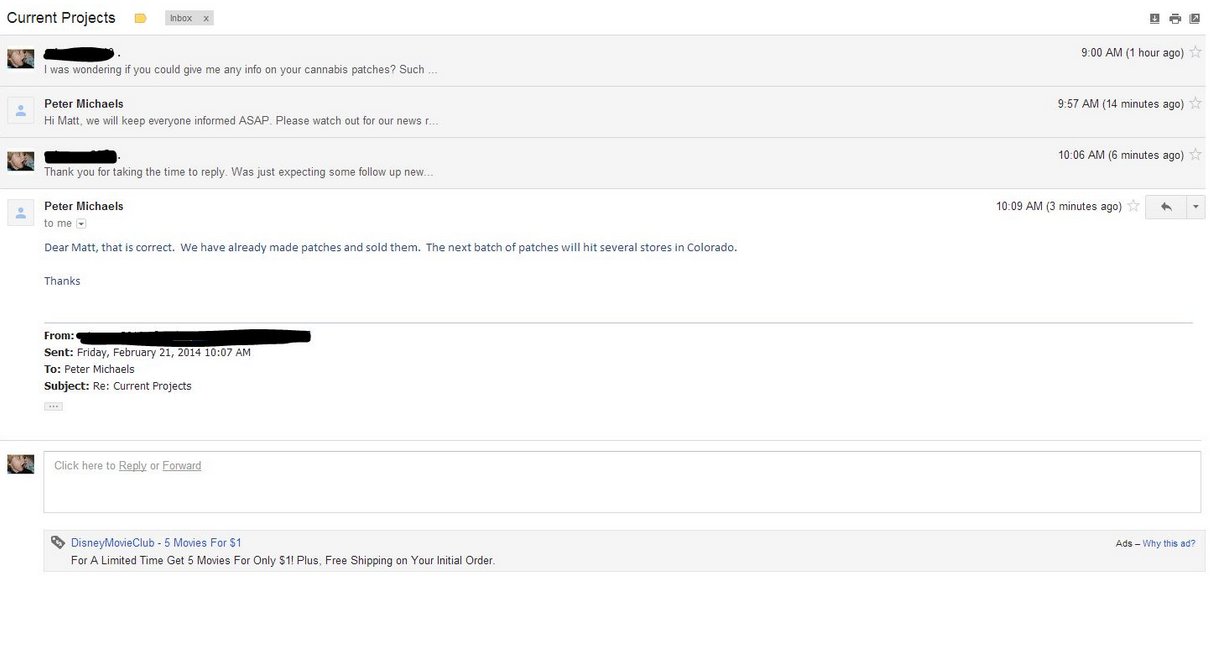Screen dimensions: 1219x659
Task: Remove the Inbox label with x
Action: click(206, 18)
